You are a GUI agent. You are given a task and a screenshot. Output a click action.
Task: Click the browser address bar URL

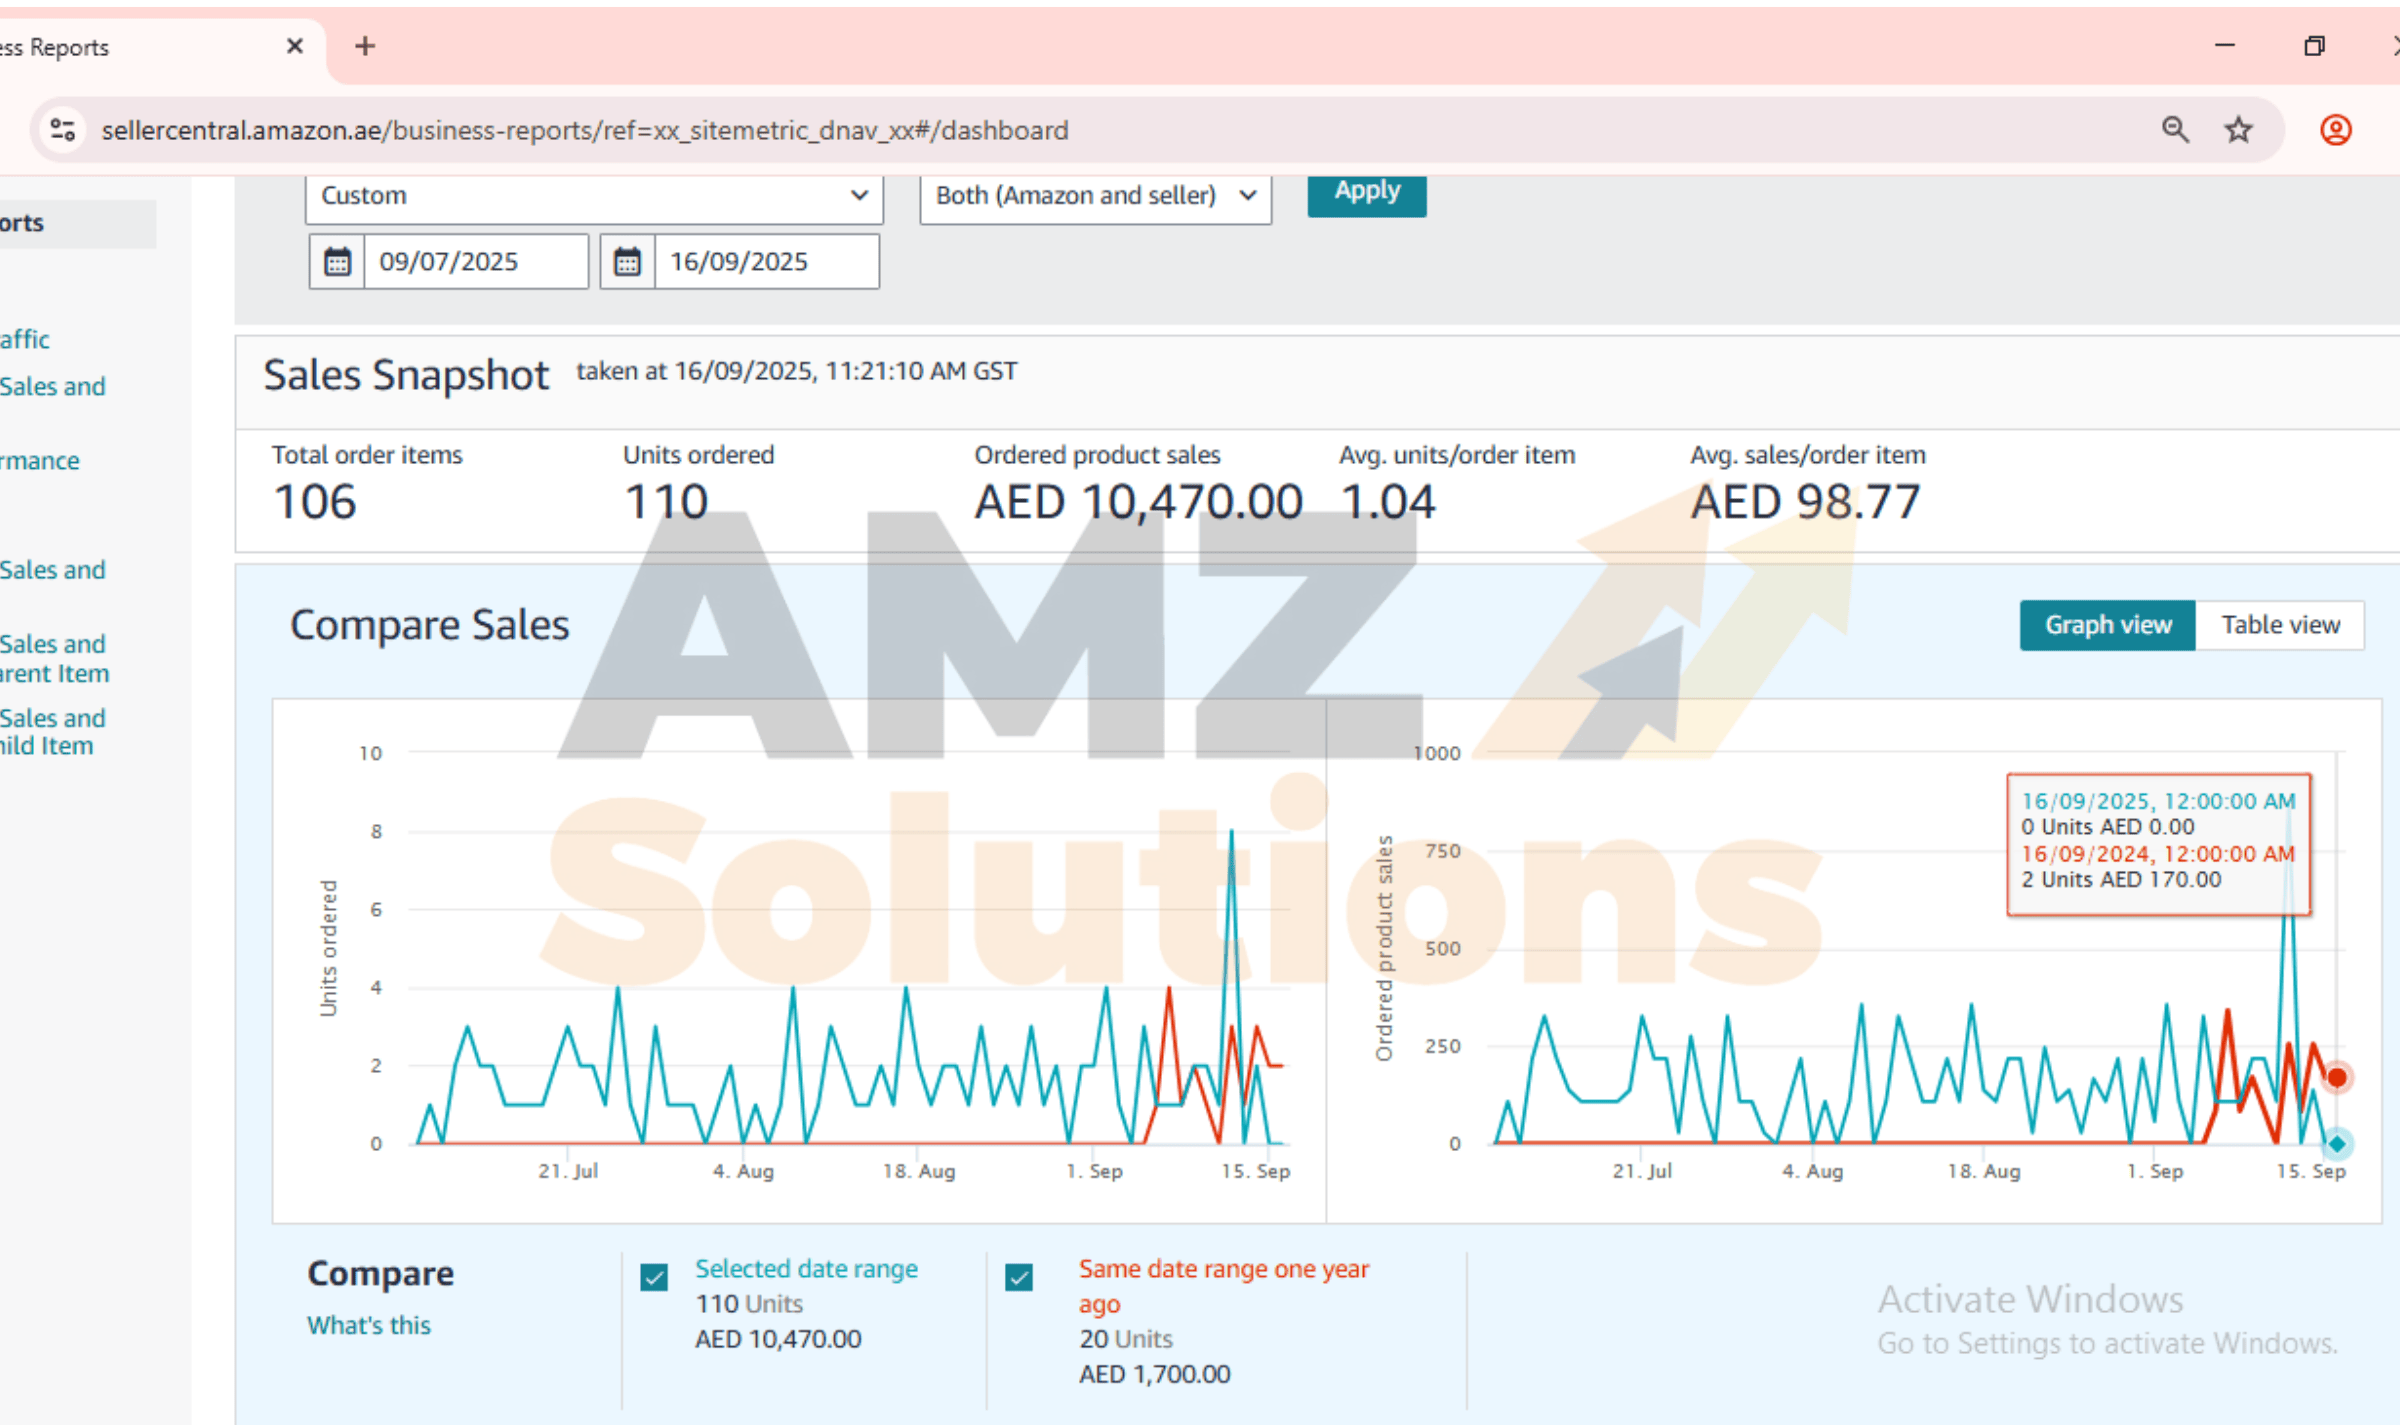585,130
